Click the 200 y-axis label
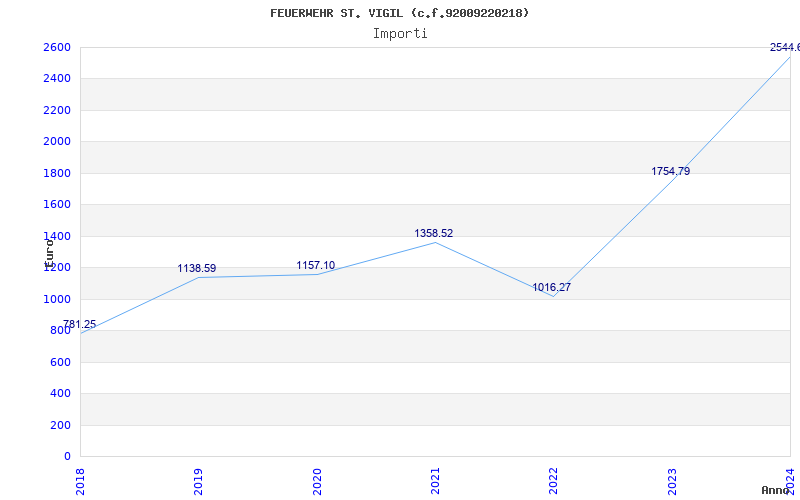The height and width of the screenshot is (500, 800). (x=60, y=426)
